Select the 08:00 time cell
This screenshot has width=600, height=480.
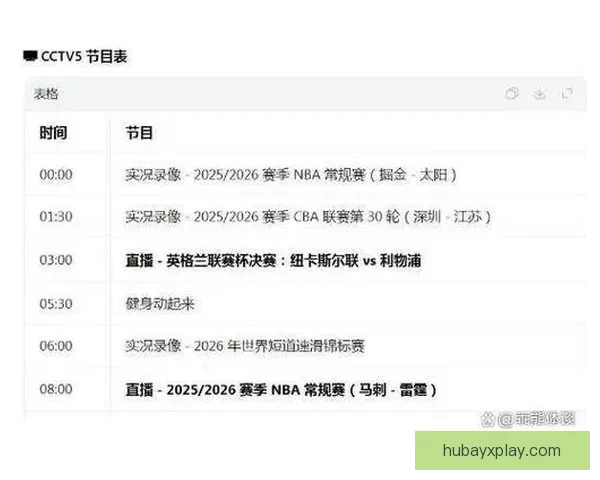tap(56, 389)
